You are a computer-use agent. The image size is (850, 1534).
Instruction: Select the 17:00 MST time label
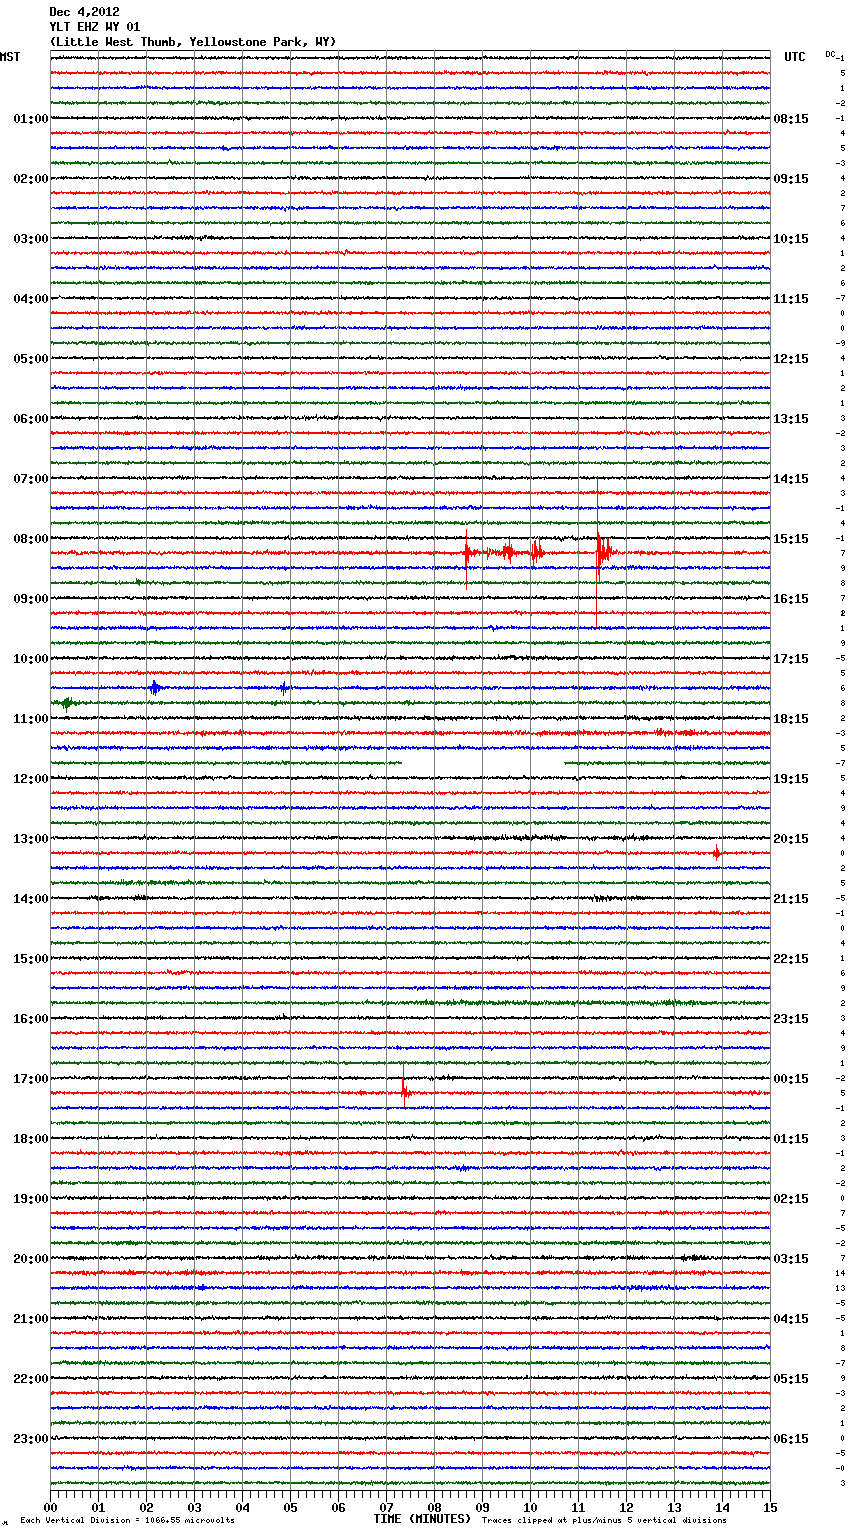coord(30,1079)
